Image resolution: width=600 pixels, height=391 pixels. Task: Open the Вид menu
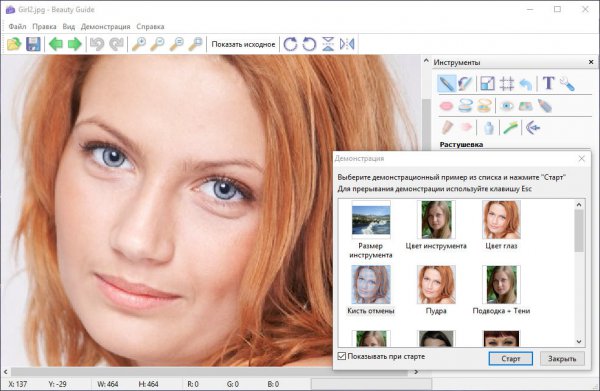(68, 26)
